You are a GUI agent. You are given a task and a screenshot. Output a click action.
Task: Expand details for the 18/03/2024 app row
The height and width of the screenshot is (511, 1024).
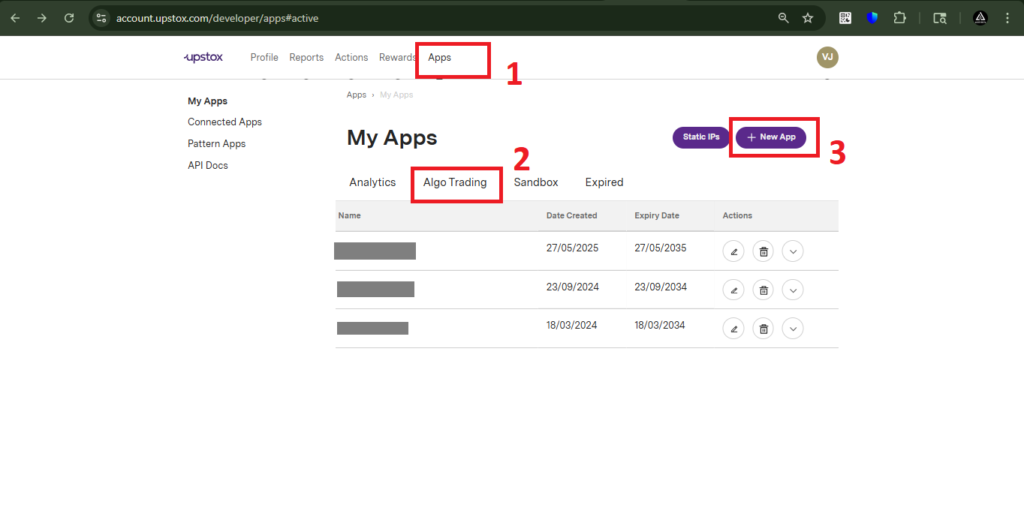(x=793, y=328)
